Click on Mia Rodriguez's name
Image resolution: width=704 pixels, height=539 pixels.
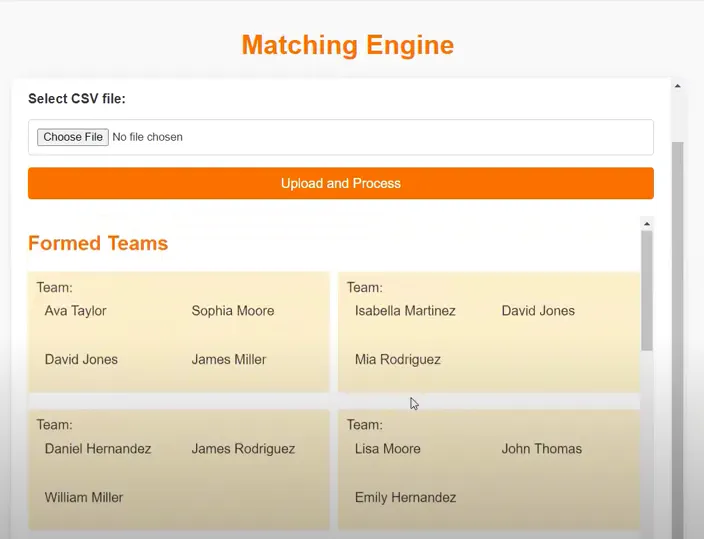pyautogui.click(x=397, y=360)
